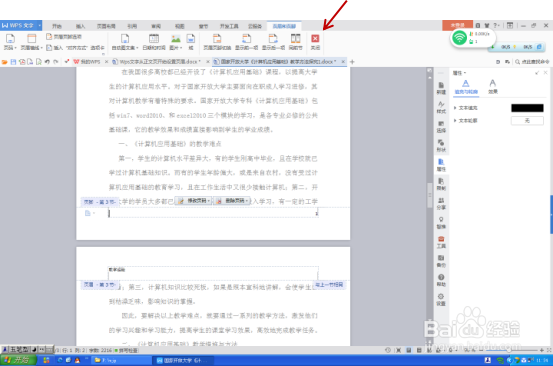Open the taskbar item 国家开放大学

click(183, 360)
